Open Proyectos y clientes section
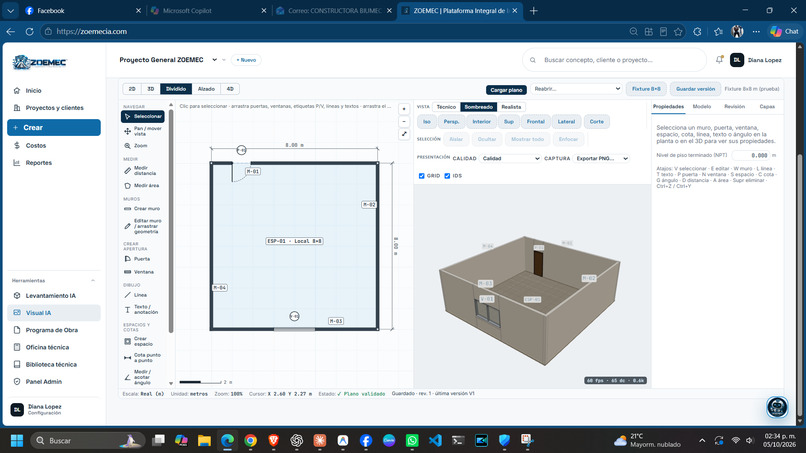 tap(54, 108)
